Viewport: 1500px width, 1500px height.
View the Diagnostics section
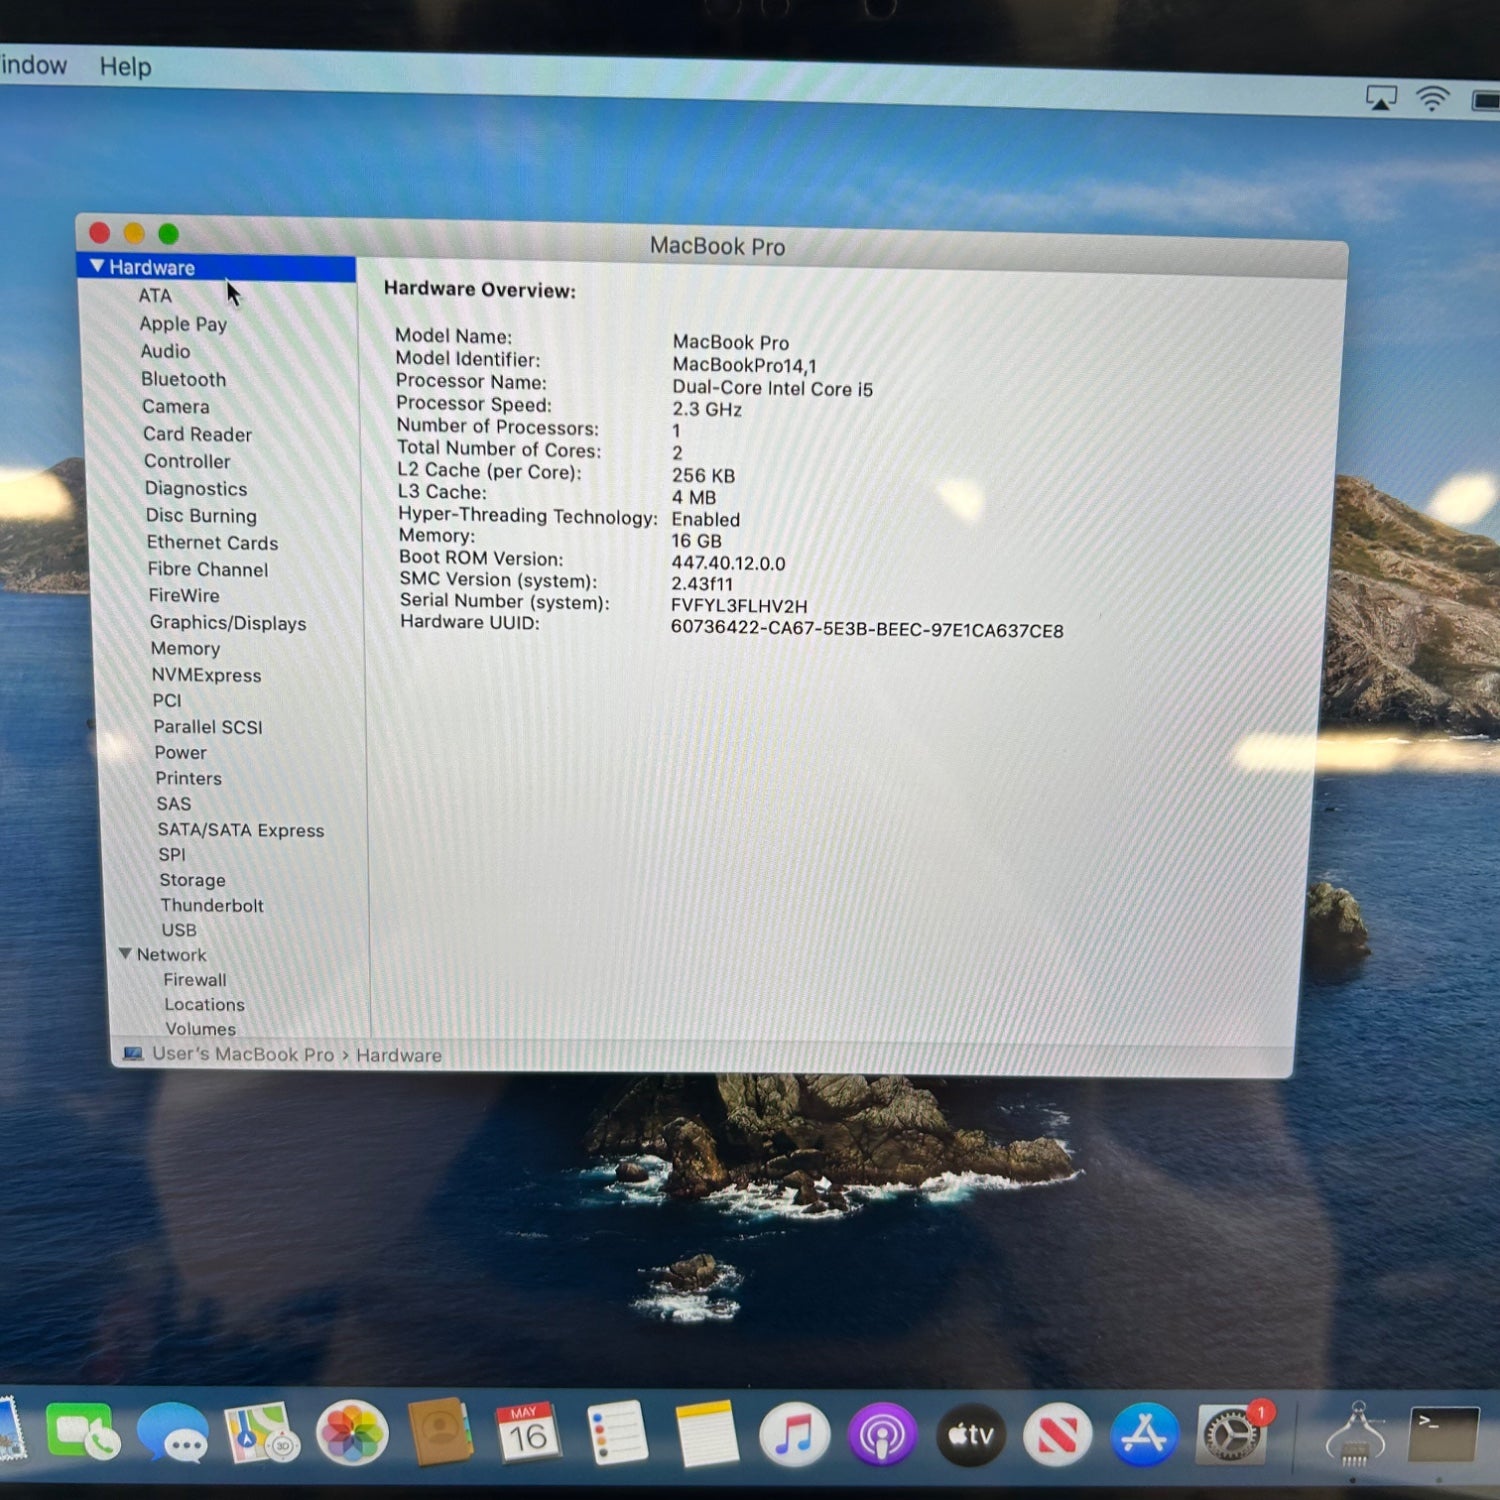196,488
